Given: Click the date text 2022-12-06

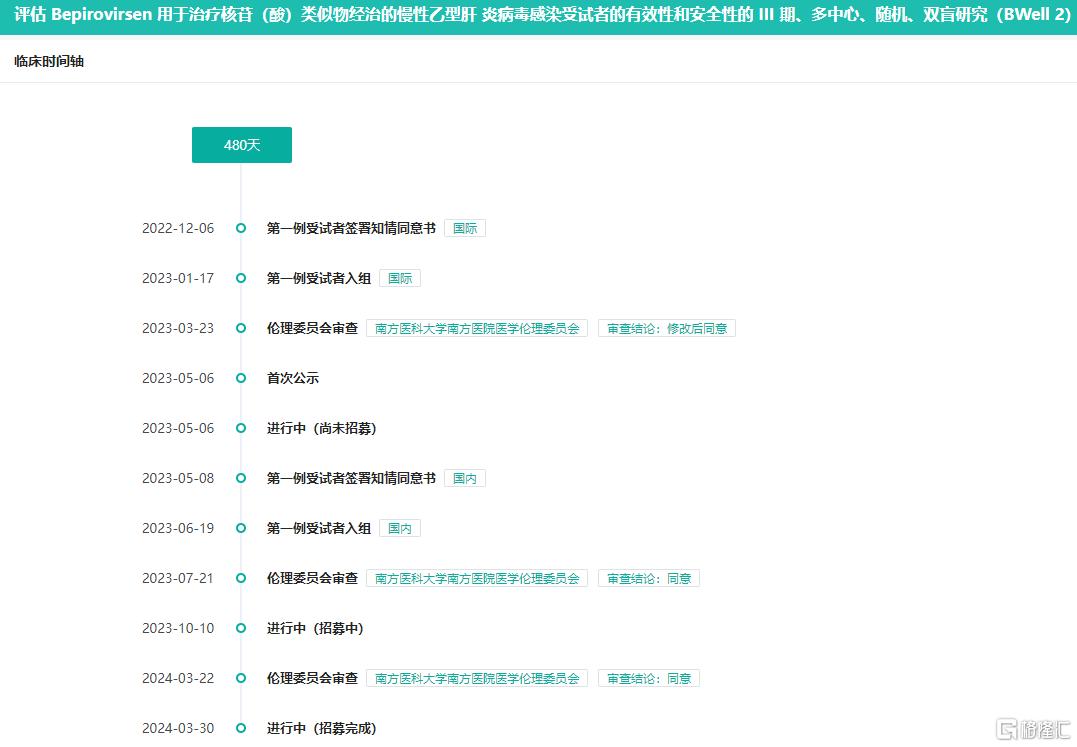Looking at the screenshot, I should (x=178, y=228).
